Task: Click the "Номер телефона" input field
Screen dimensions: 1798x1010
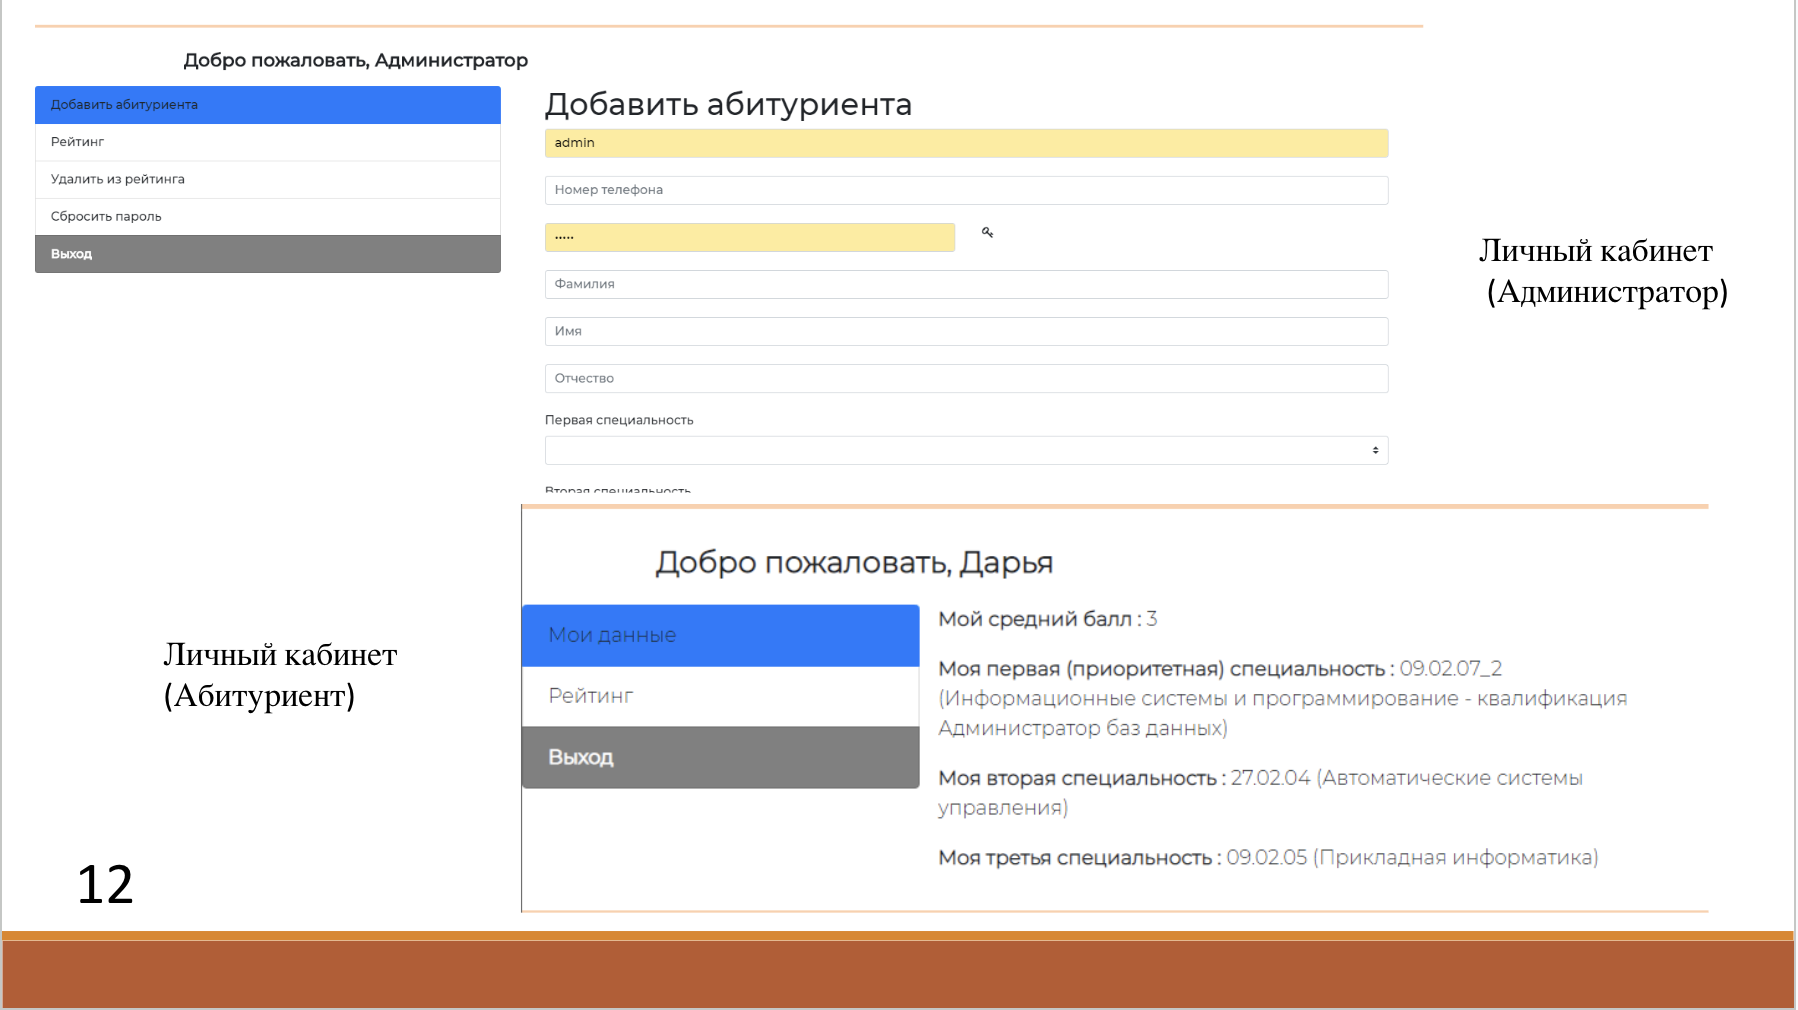Action: pyautogui.click(x=965, y=190)
